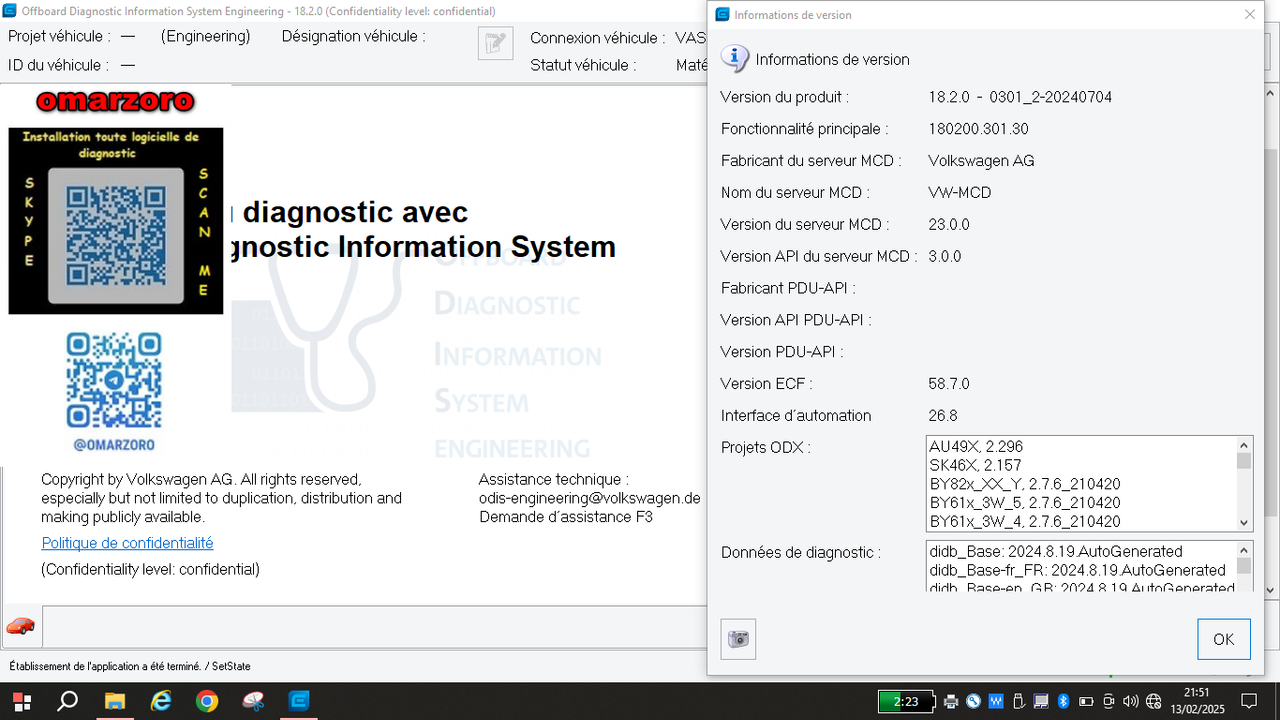Select didb_Base-fr_FR diagnostic data row
Image resolution: width=1280 pixels, height=720 pixels.
coord(1082,570)
